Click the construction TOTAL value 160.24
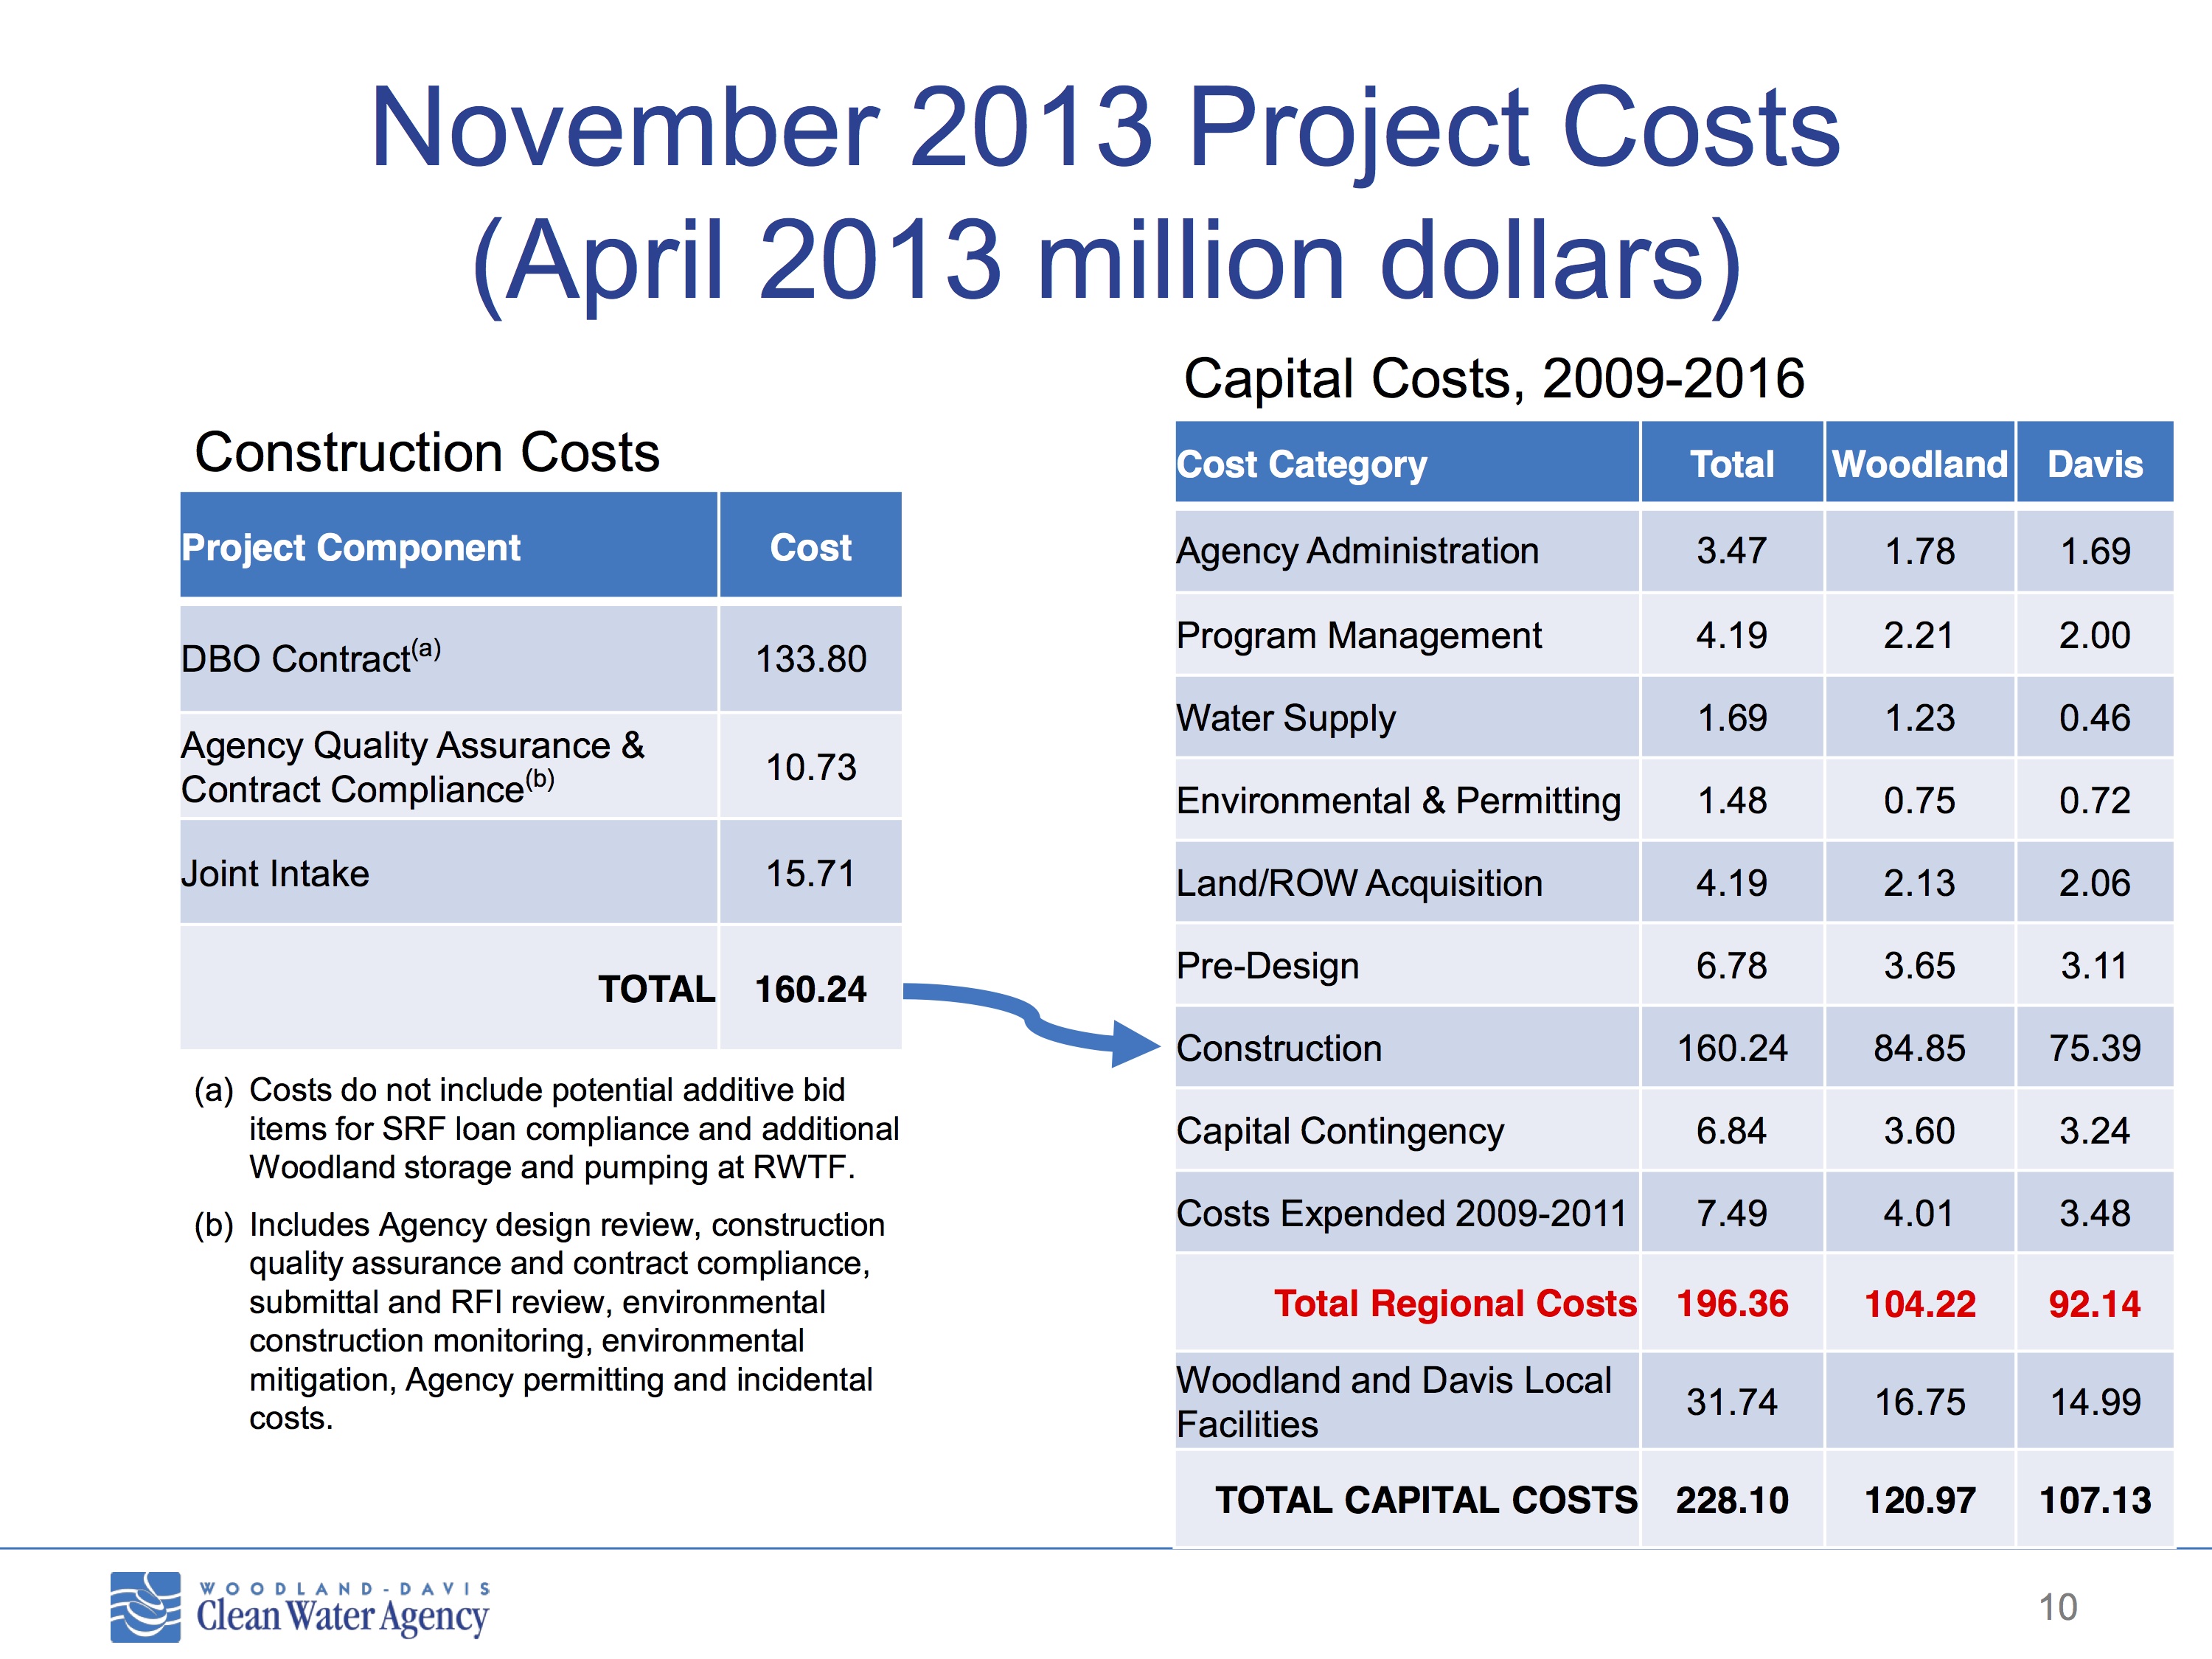 810,989
